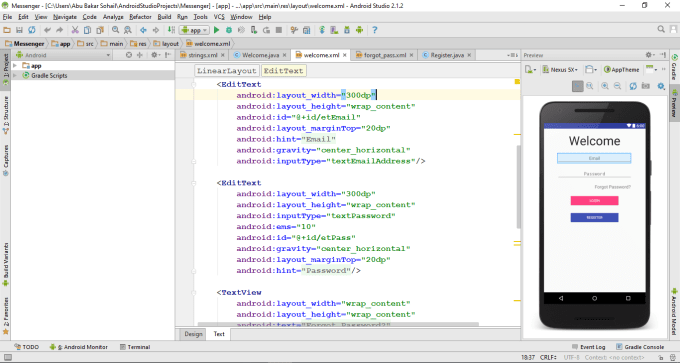Zoom in the layout preview
Viewport: 680px width, 363px height.
tap(605, 86)
